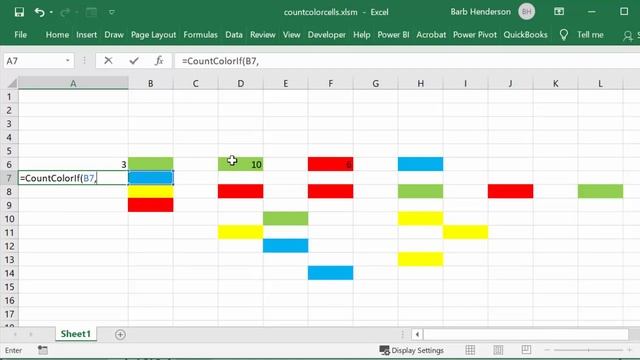Select the blue cell B7
640x360 pixels.
pos(151,178)
